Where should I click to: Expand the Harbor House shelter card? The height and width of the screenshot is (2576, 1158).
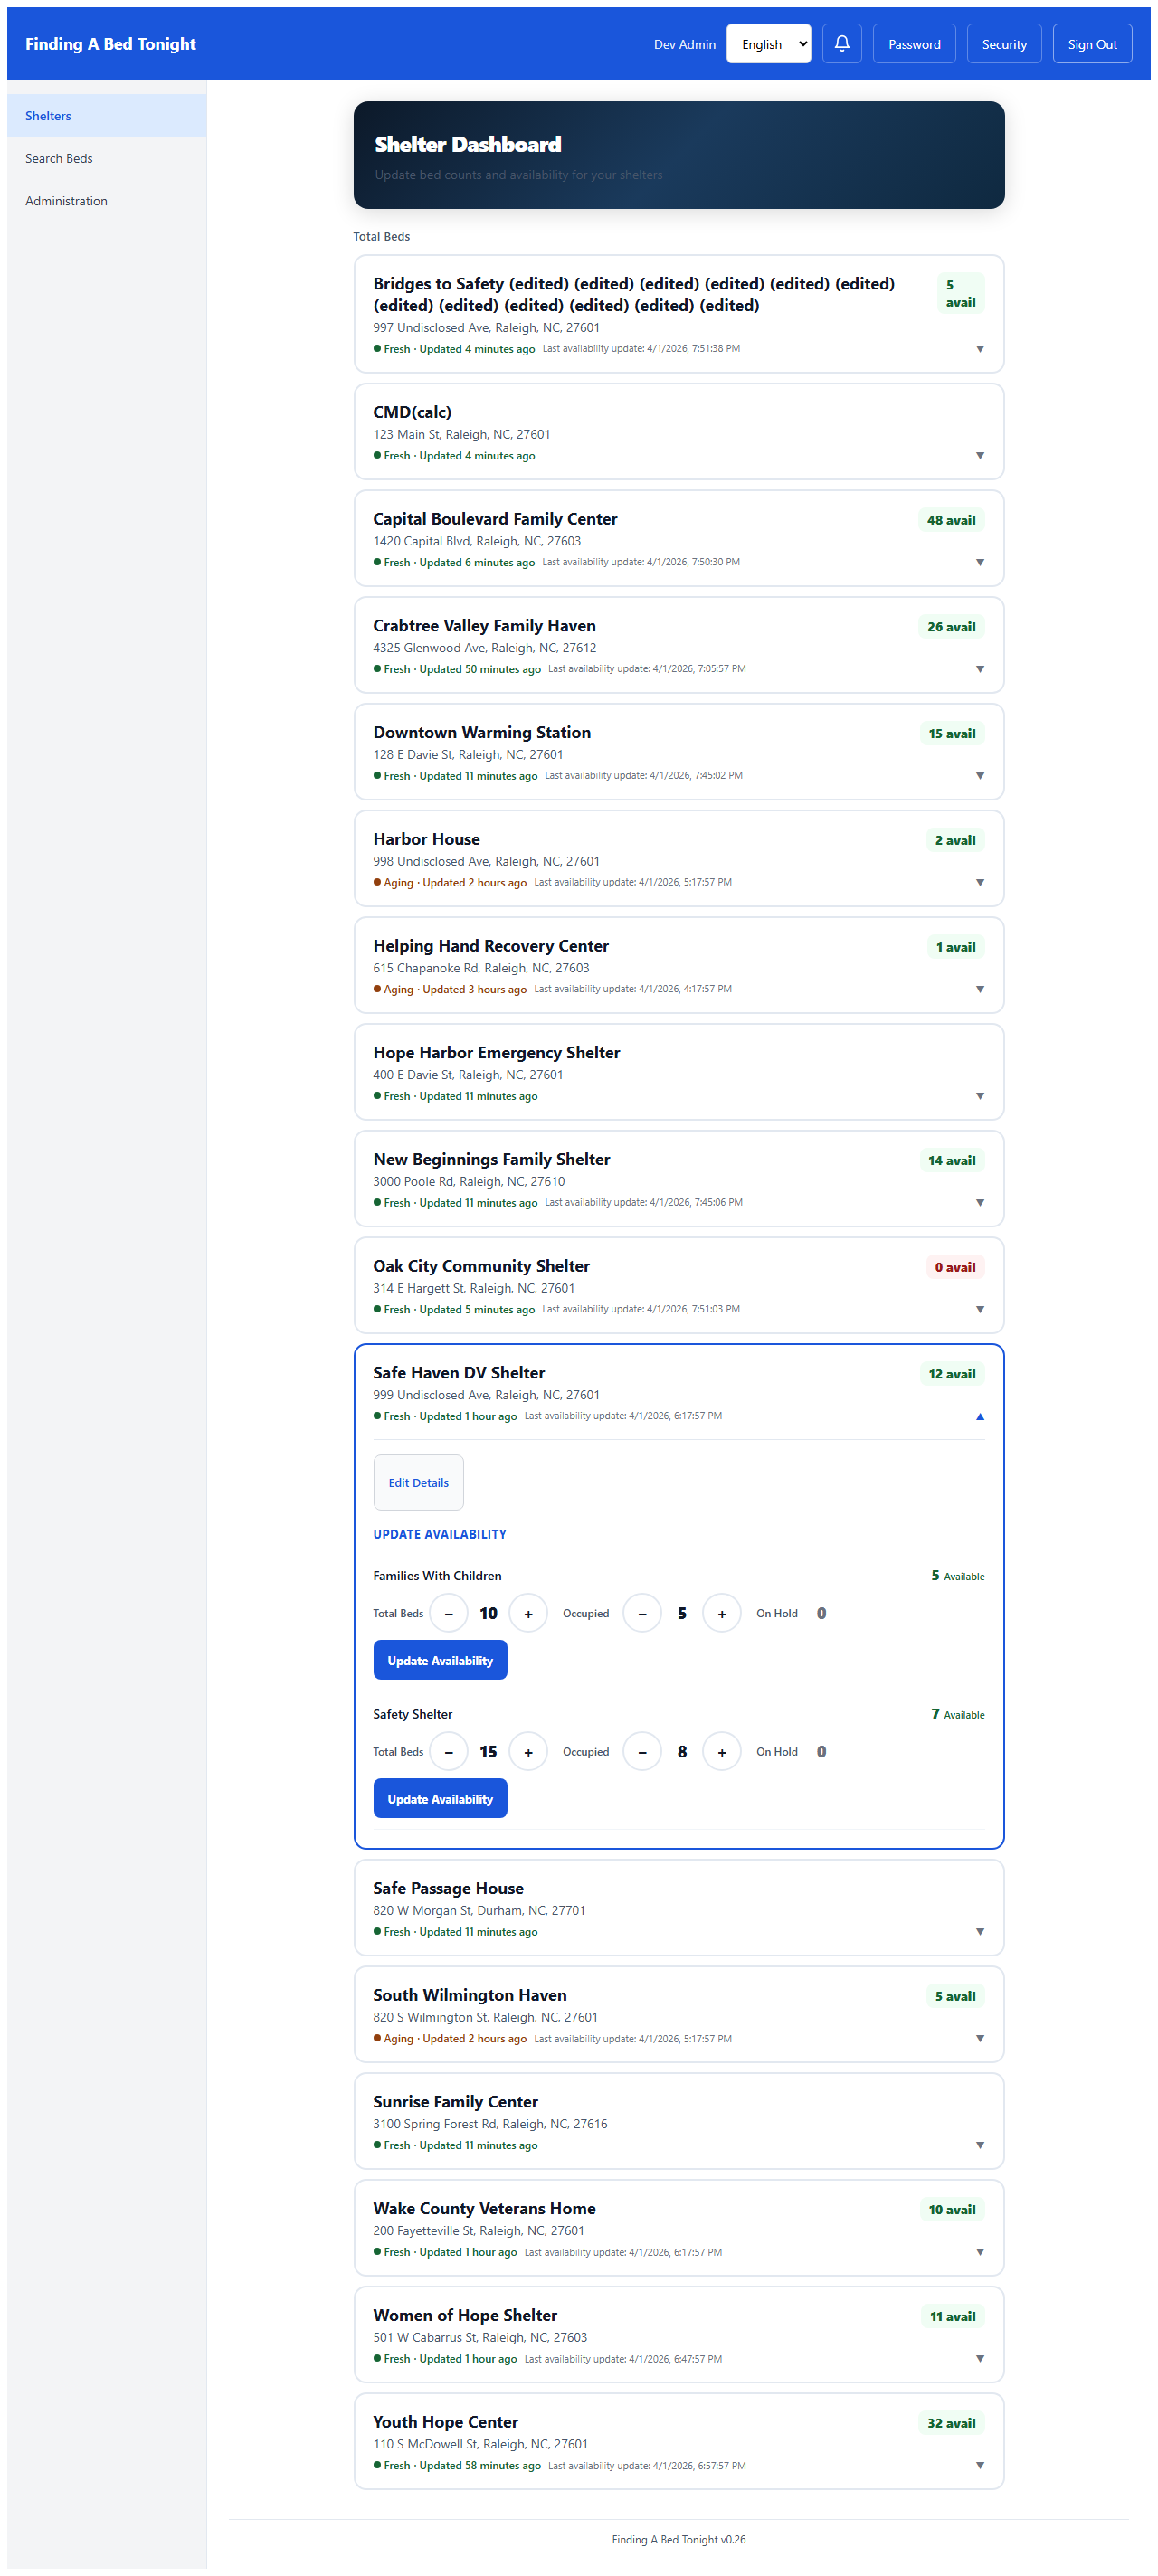pos(979,882)
